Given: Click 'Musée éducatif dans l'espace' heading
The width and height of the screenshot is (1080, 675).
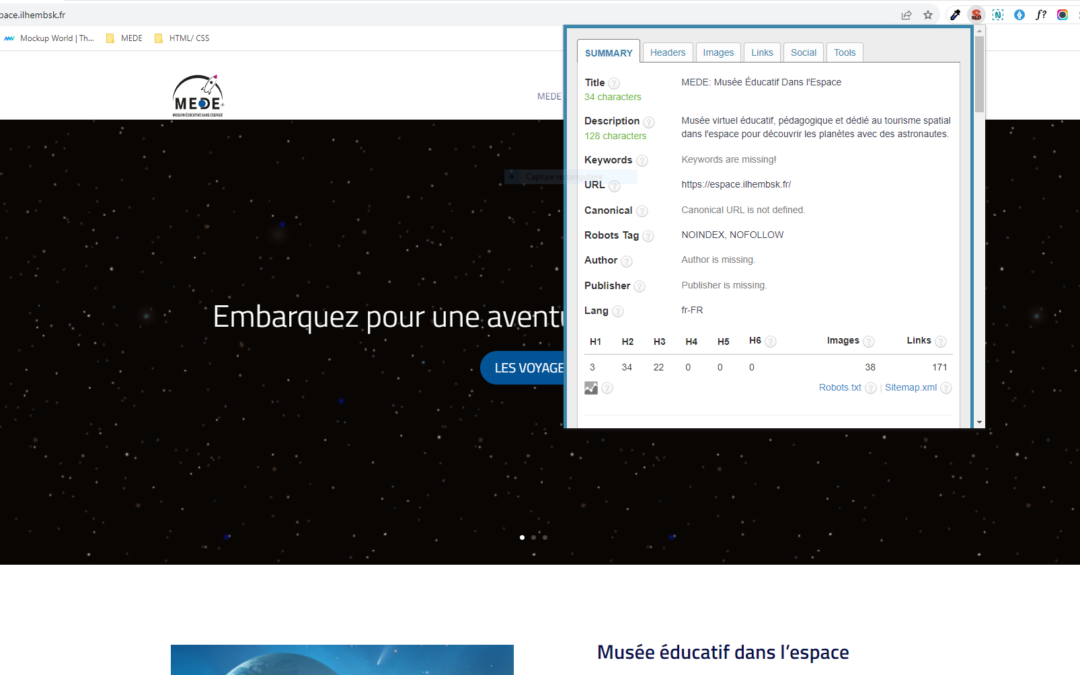Looking at the screenshot, I should point(723,652).
